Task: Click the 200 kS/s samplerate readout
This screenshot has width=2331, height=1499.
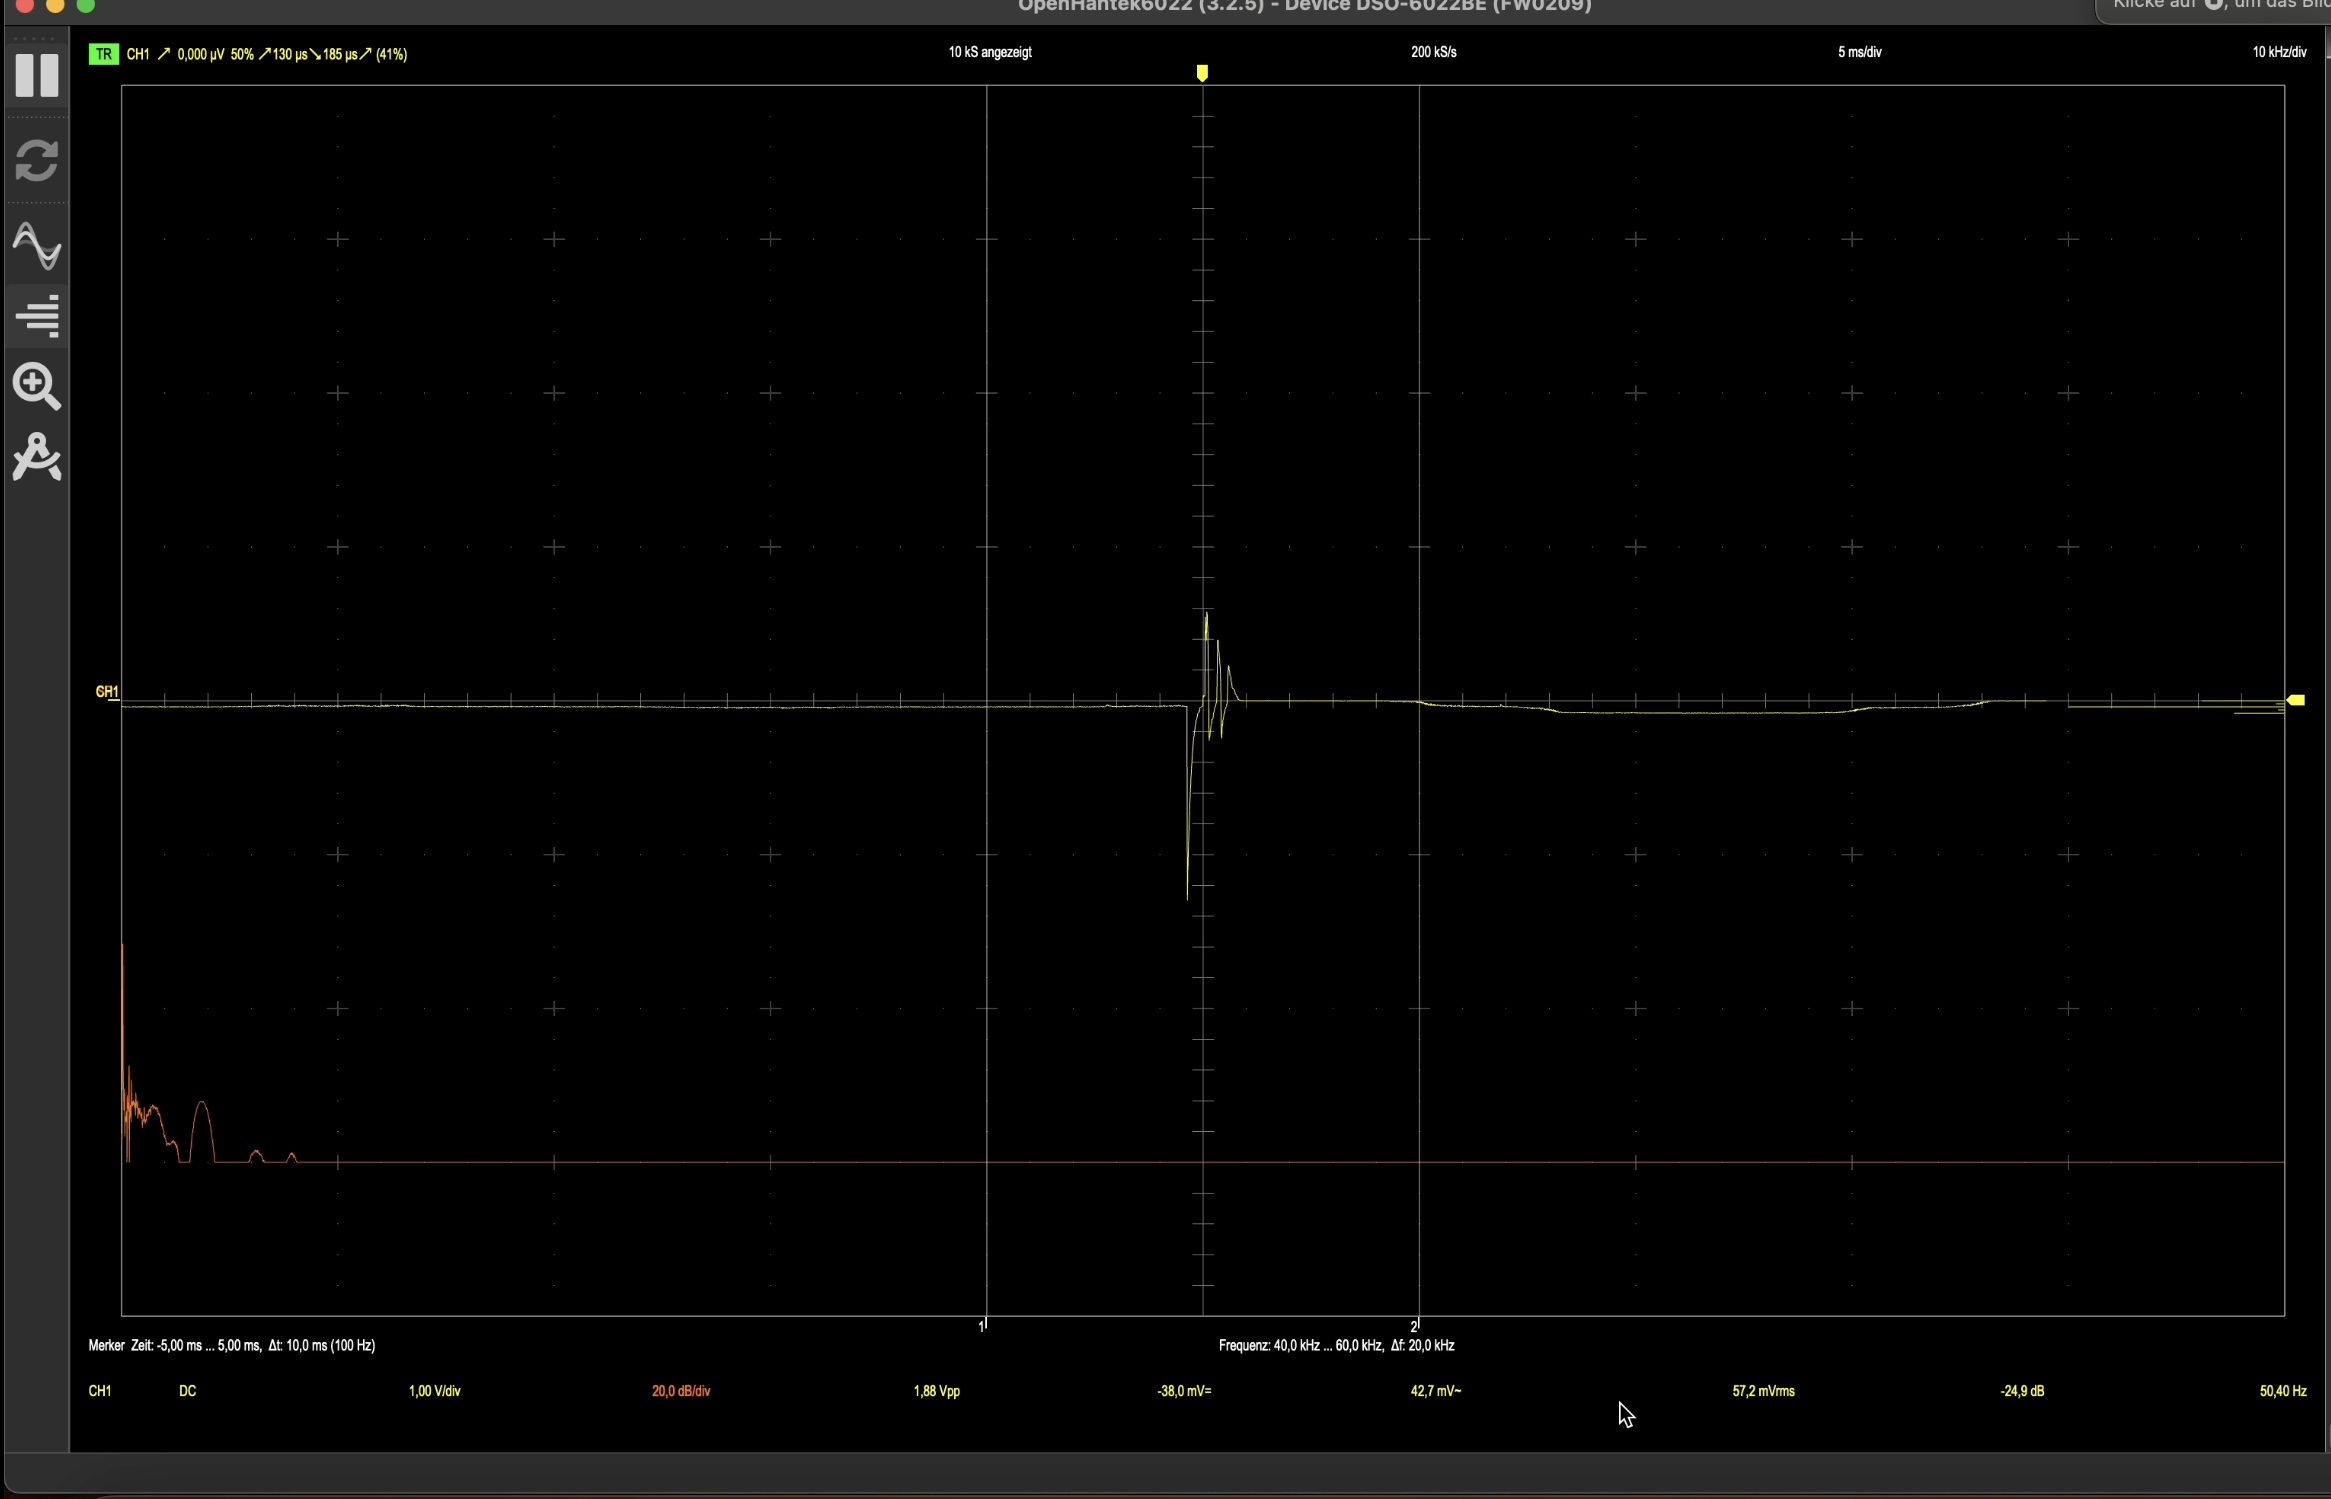Action: (1433, 52)
